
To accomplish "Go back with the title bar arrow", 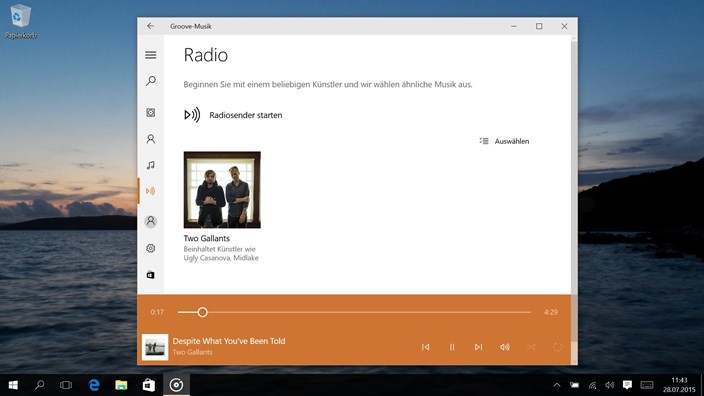I will coord(150,26).
